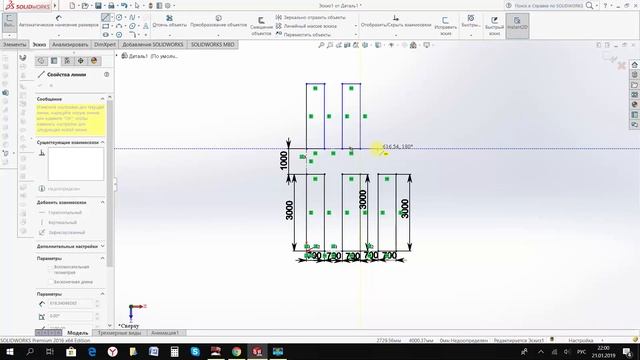
Task: Open options gear in top bar
Action: (x=168, y=6)
